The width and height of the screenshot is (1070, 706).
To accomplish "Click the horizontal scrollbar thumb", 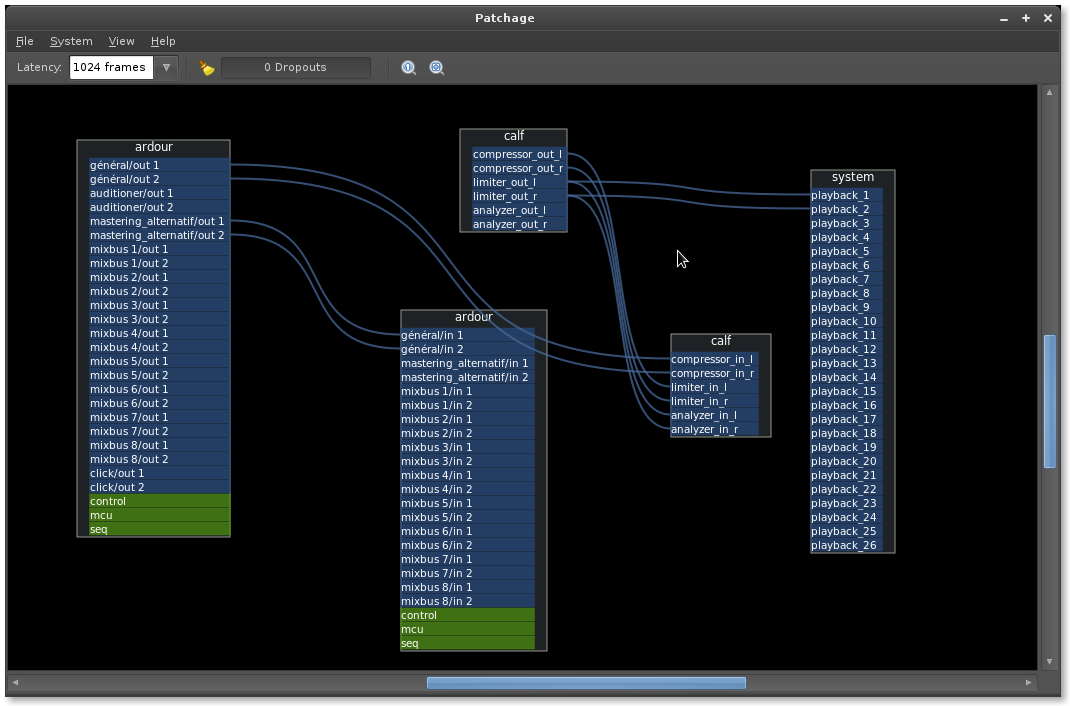I will (586, 683).
